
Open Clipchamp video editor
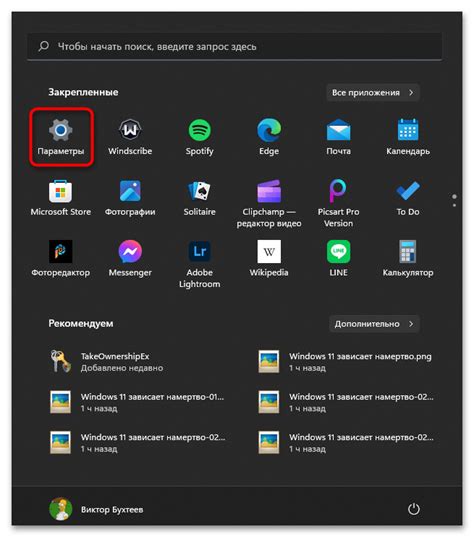point(269,204)
